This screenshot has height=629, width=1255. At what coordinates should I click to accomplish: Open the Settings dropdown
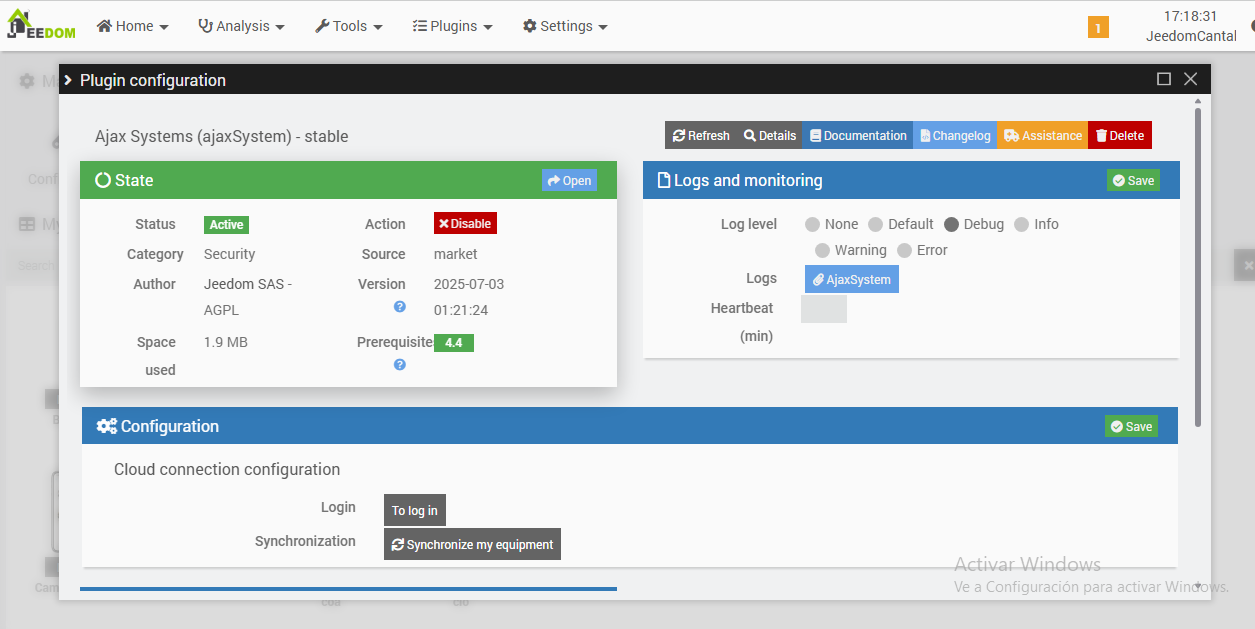565,26
